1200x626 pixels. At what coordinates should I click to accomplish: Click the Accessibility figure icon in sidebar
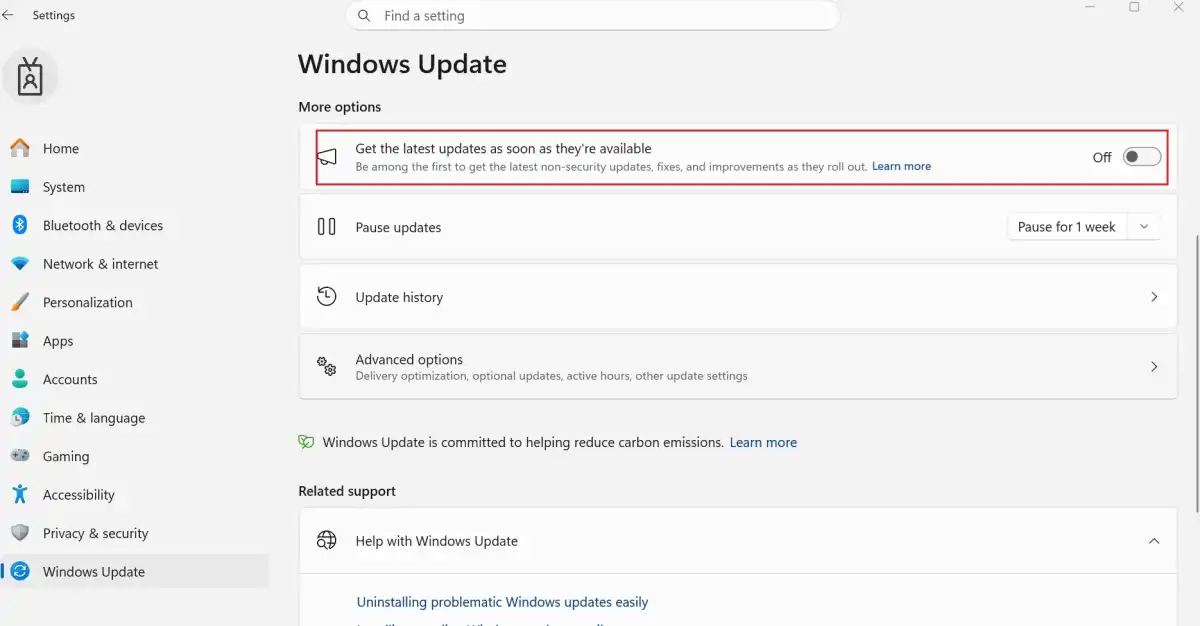point(20,494)
